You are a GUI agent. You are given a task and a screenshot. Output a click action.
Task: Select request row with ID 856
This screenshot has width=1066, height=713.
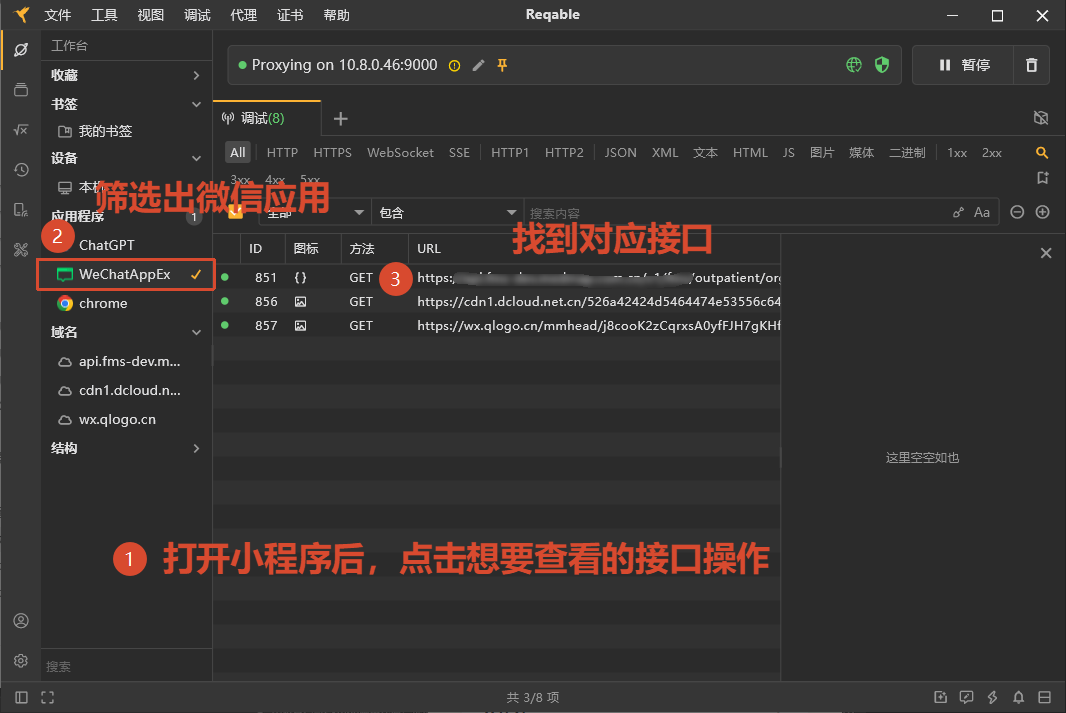point(497,301)
